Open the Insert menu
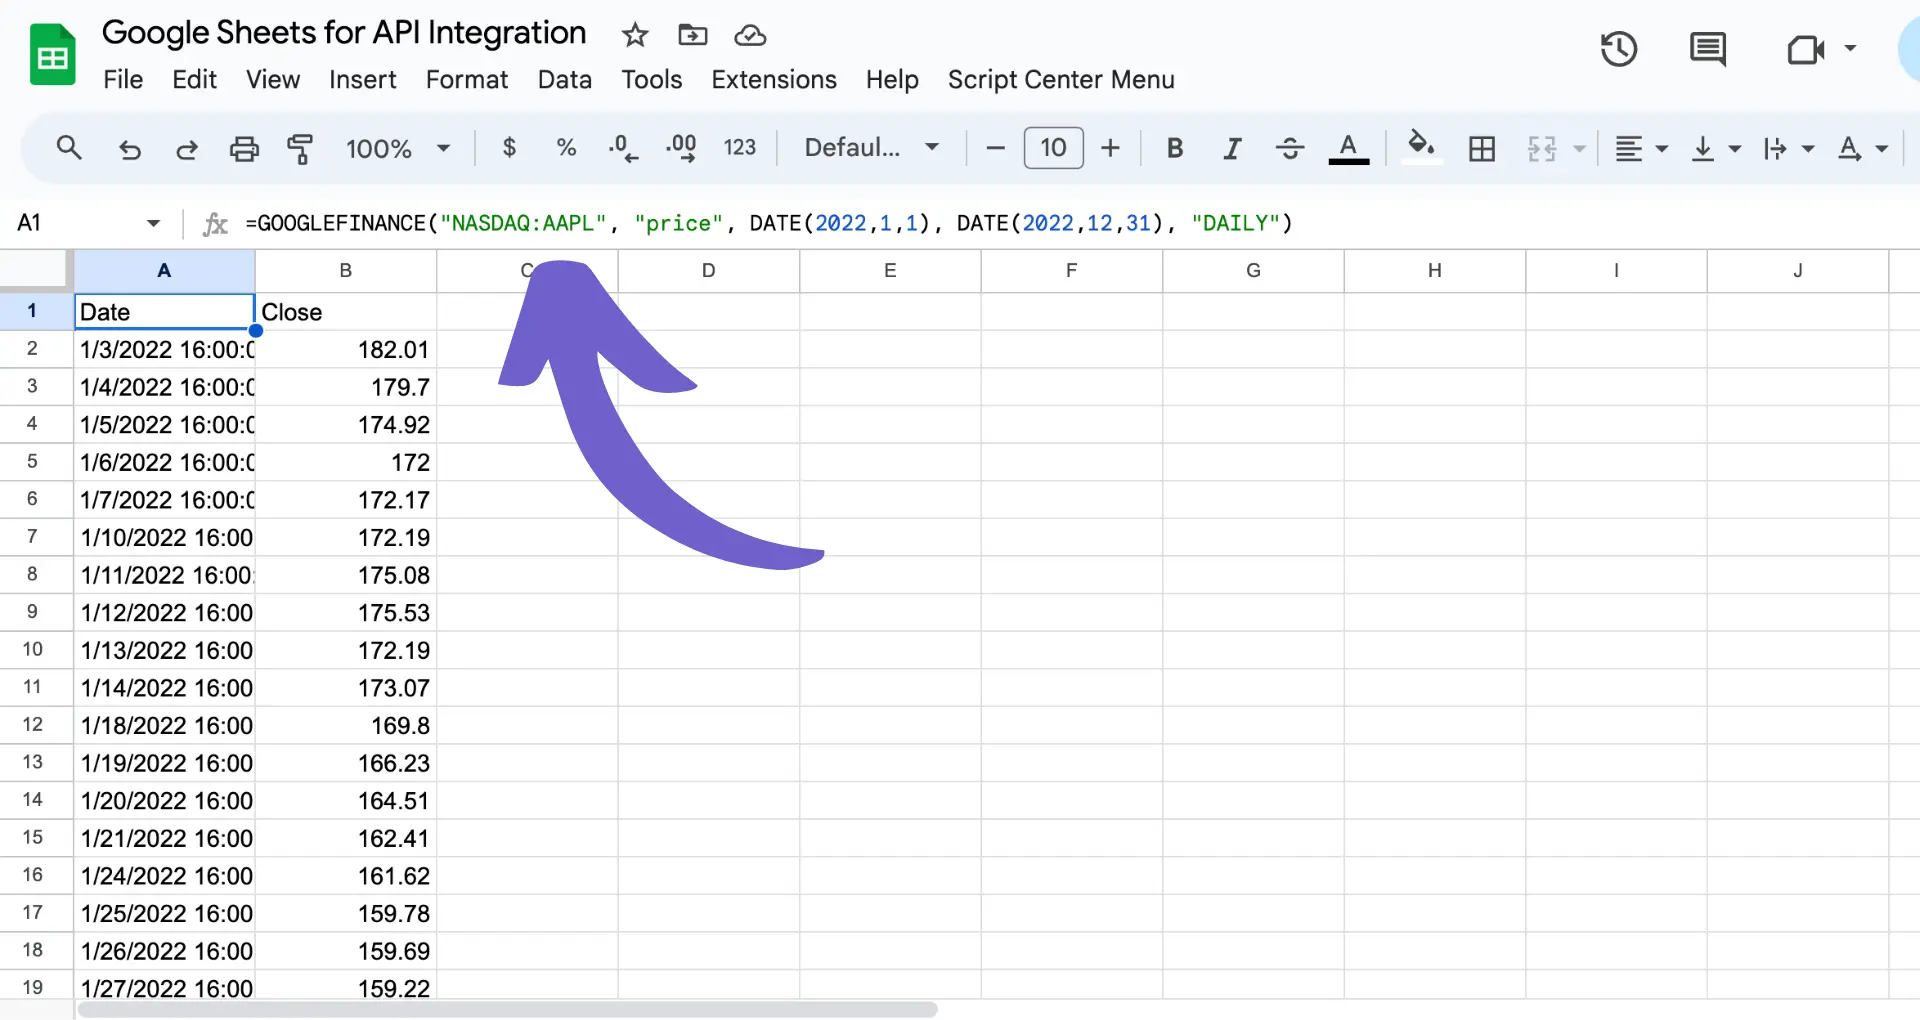The image size is (1920, 1020). click(362, 79)
